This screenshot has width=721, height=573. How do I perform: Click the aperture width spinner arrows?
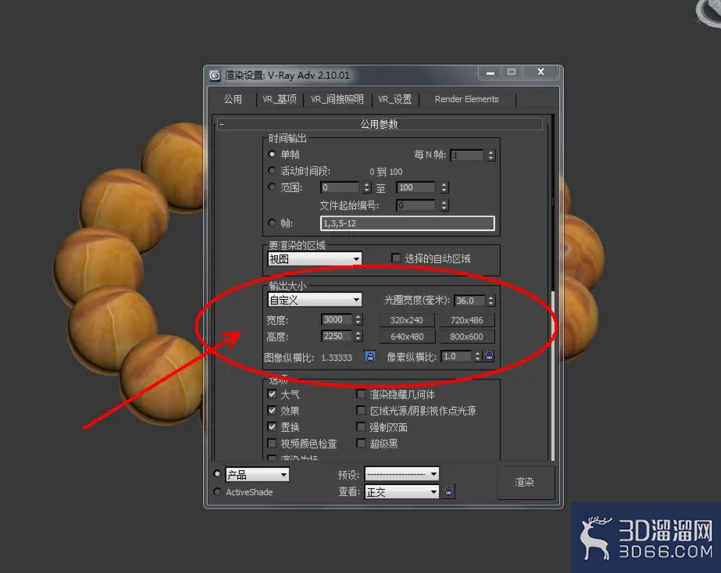pyautogui.click(x=491, y=300)
